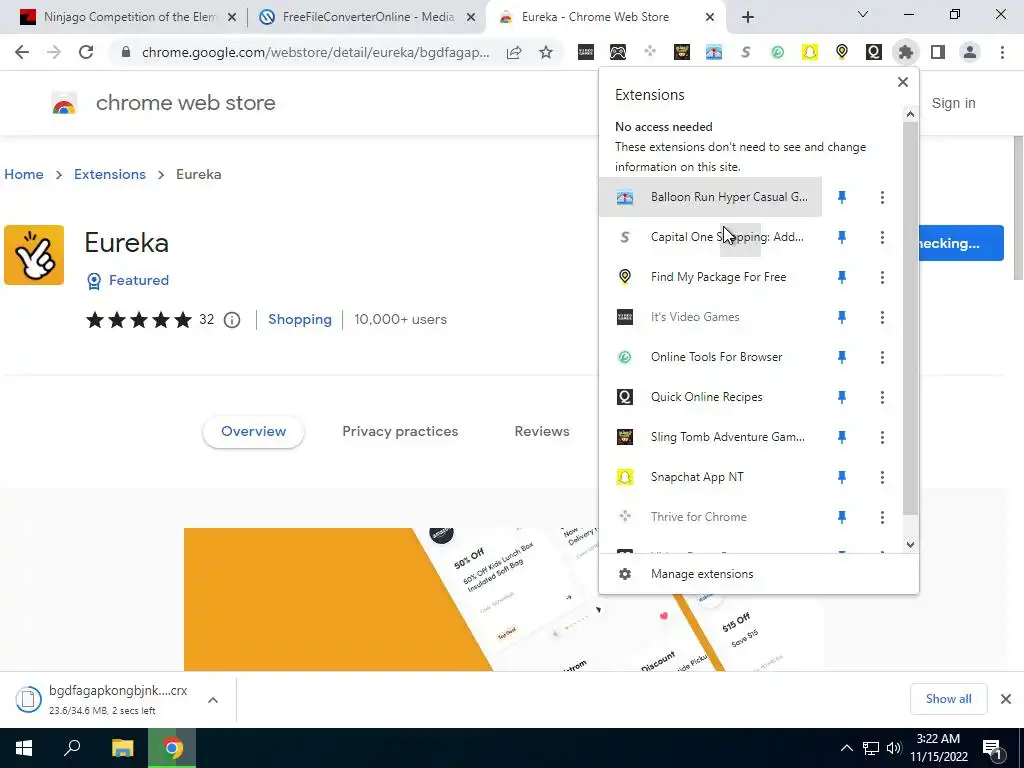The image size is (1024, 768).
Task: Unpin Thrive for Chrome
Action: coord(842,517)
